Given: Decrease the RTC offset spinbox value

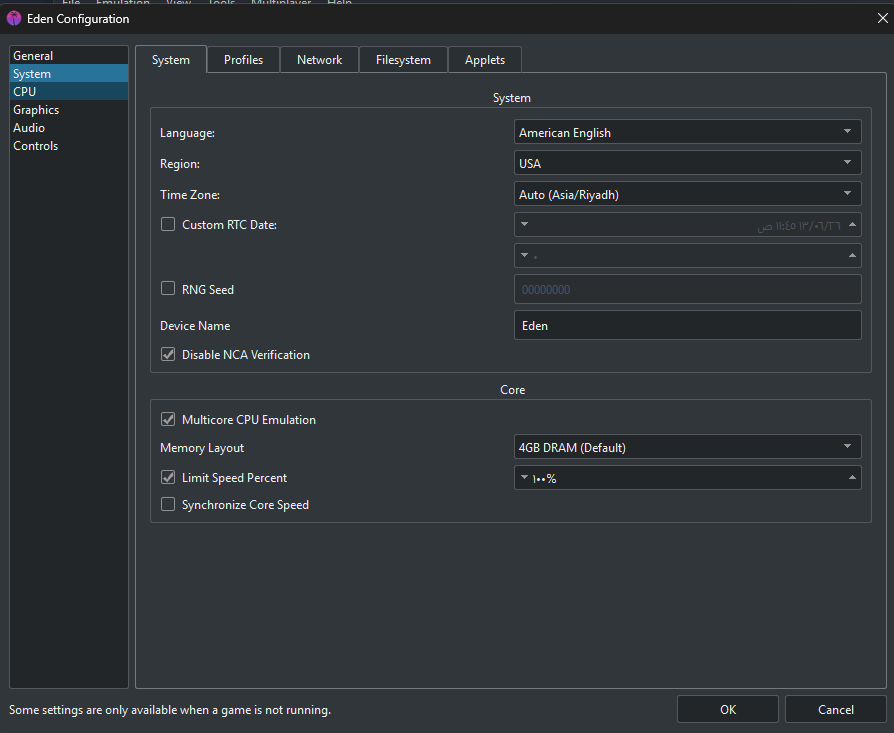Looking at the screenshot, I should click(524, 255).
